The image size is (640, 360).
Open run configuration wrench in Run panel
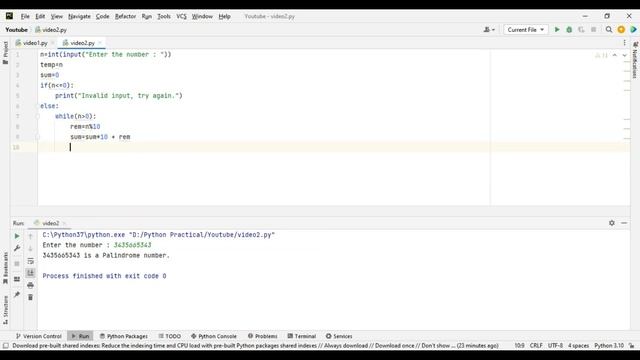(x=17, y=248)
